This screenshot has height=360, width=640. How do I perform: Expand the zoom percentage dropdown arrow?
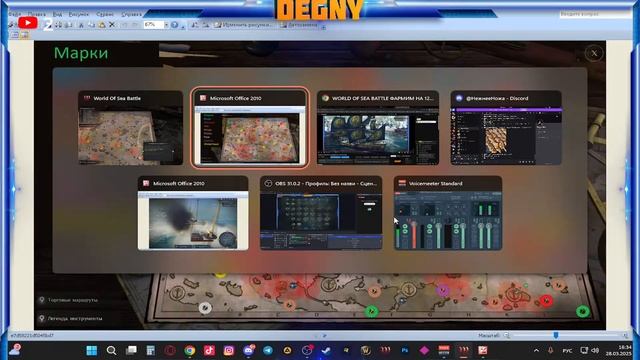pyautogui.click(x=166, y=25)
